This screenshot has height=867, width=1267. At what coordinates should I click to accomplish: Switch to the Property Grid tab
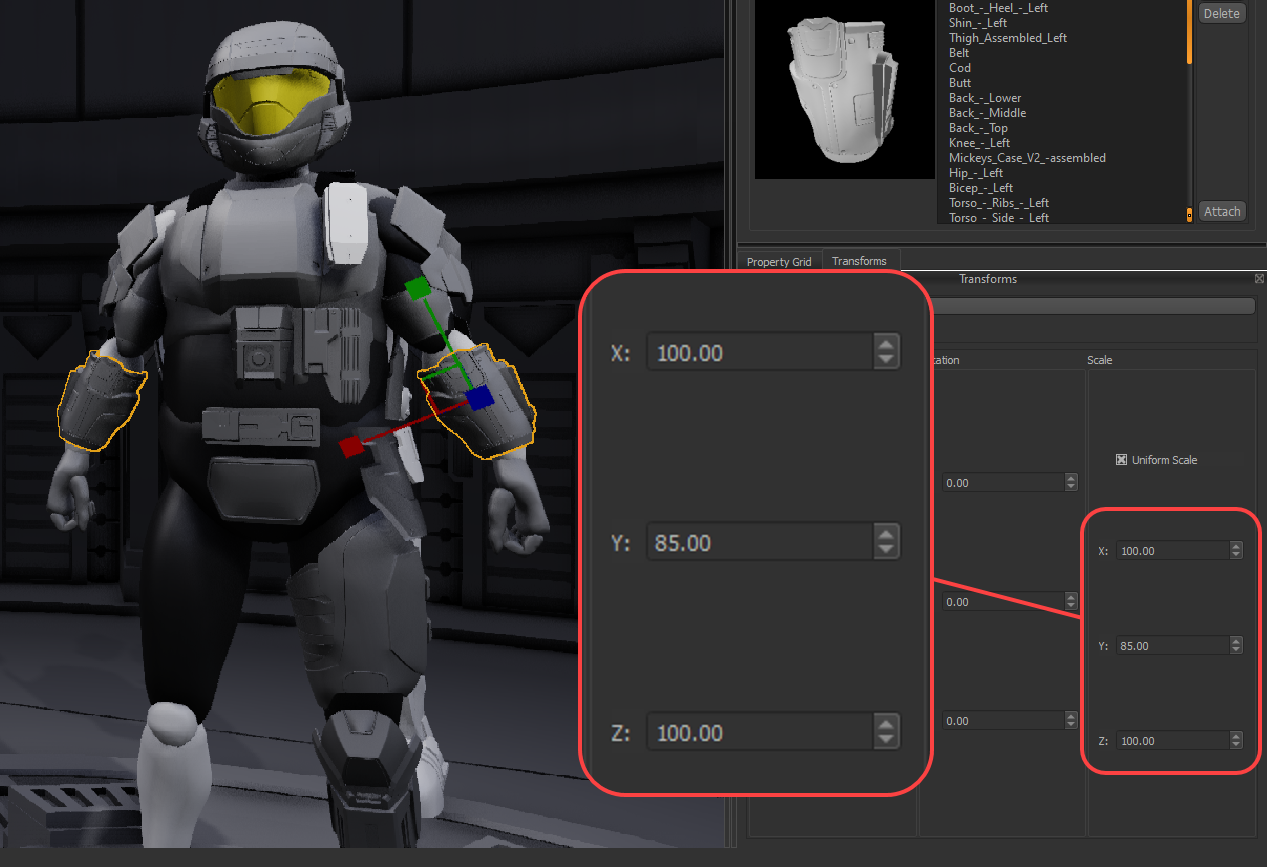tap(779, 261)
